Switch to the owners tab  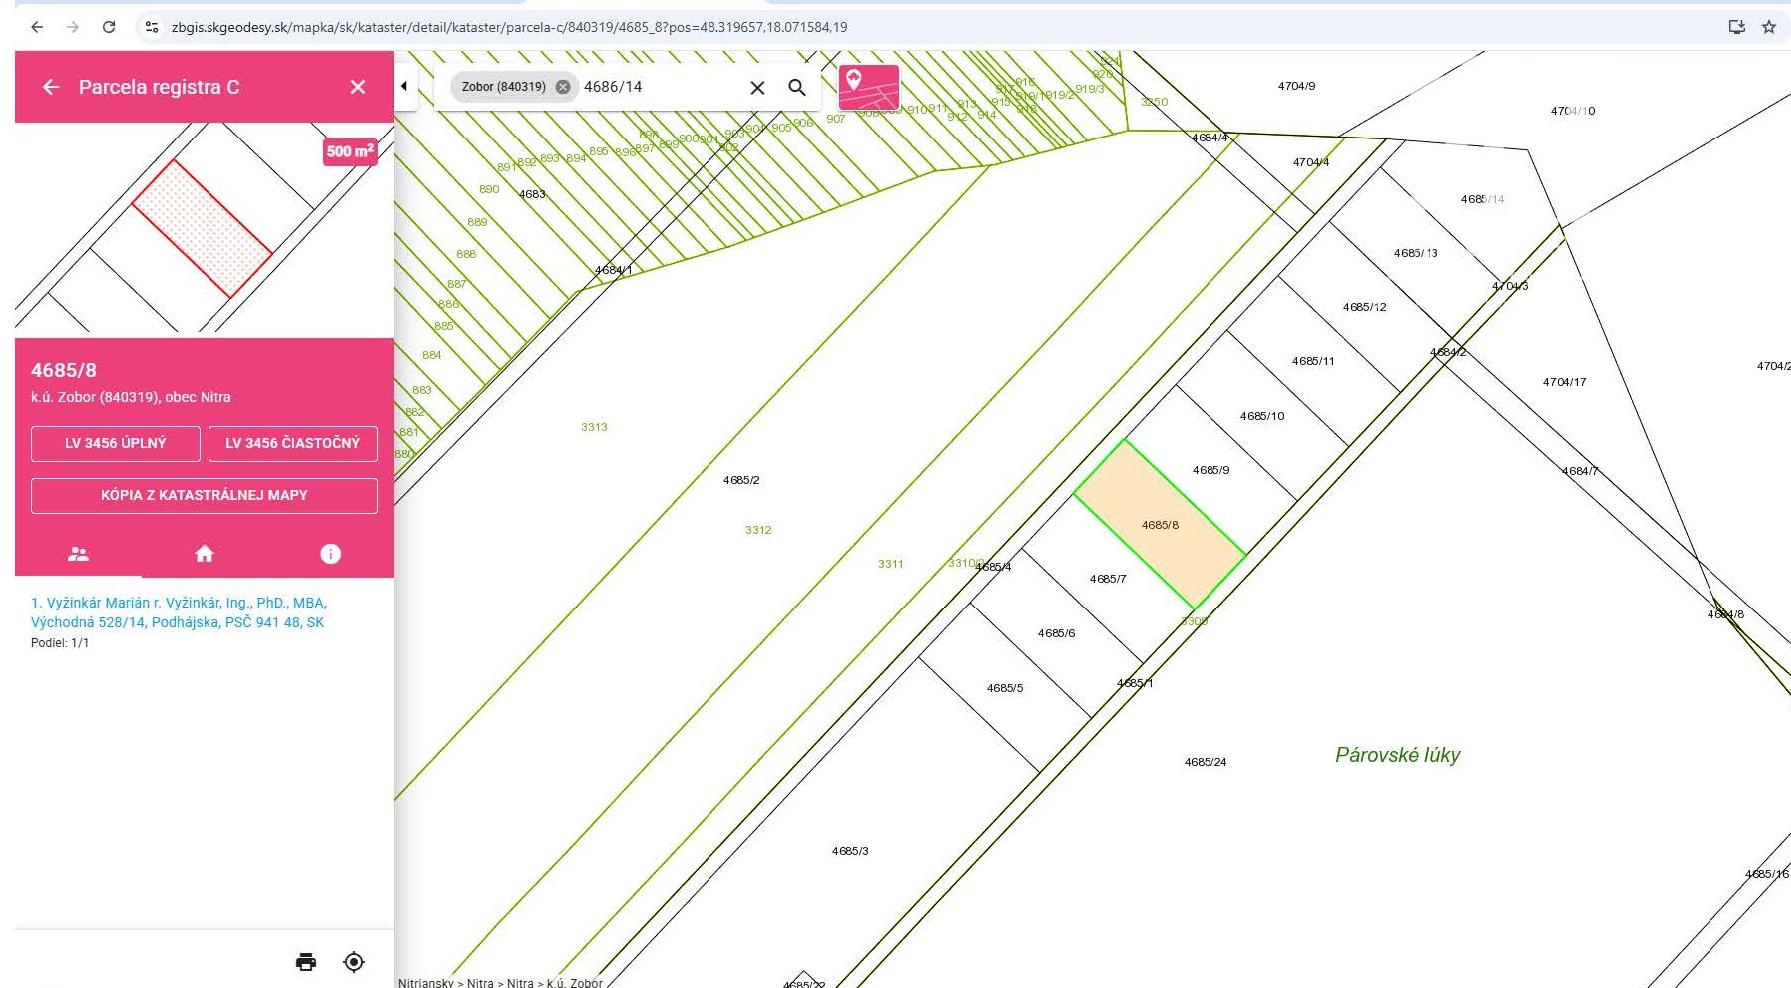[78, 554]
